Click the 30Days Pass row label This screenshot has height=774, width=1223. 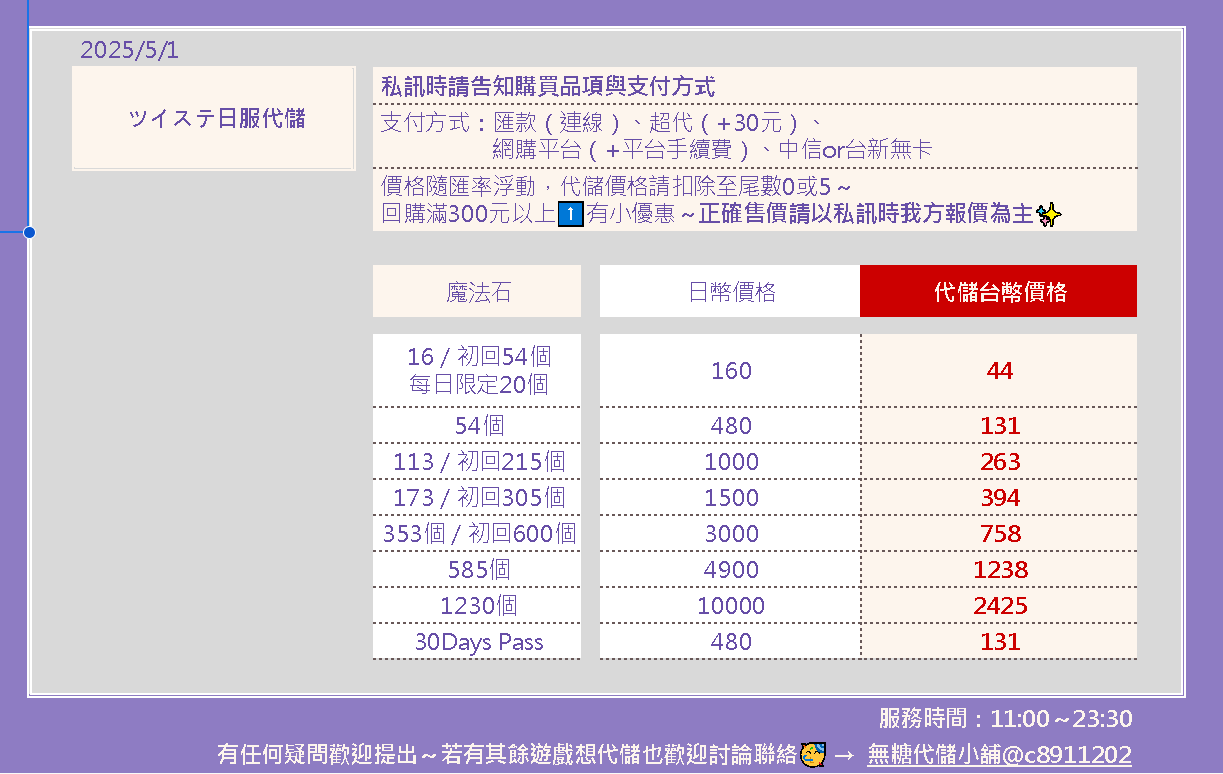(x=477, y=641)
